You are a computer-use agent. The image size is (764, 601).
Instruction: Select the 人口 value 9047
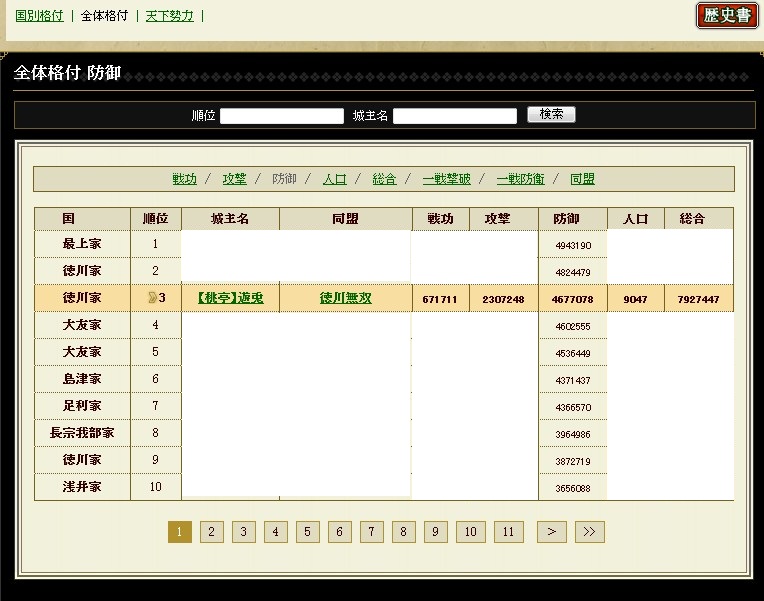tap(635, 299)
